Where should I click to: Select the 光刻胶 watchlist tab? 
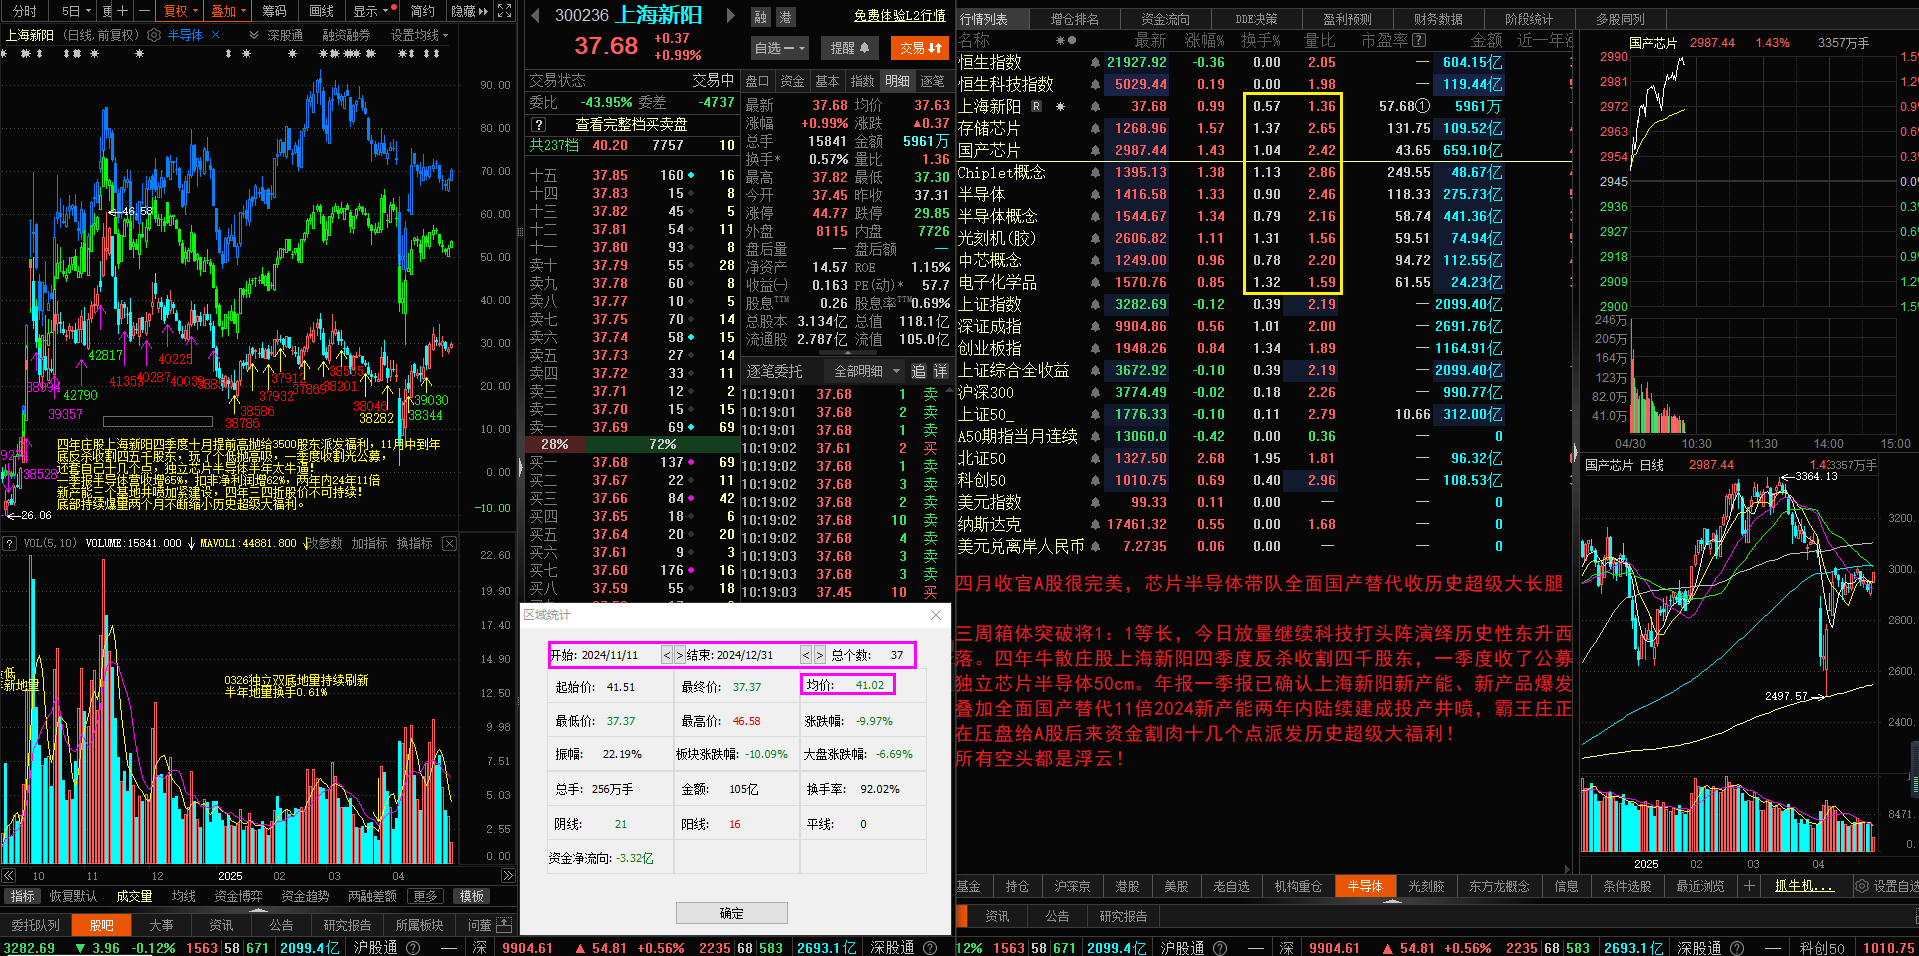point(1426,886)
